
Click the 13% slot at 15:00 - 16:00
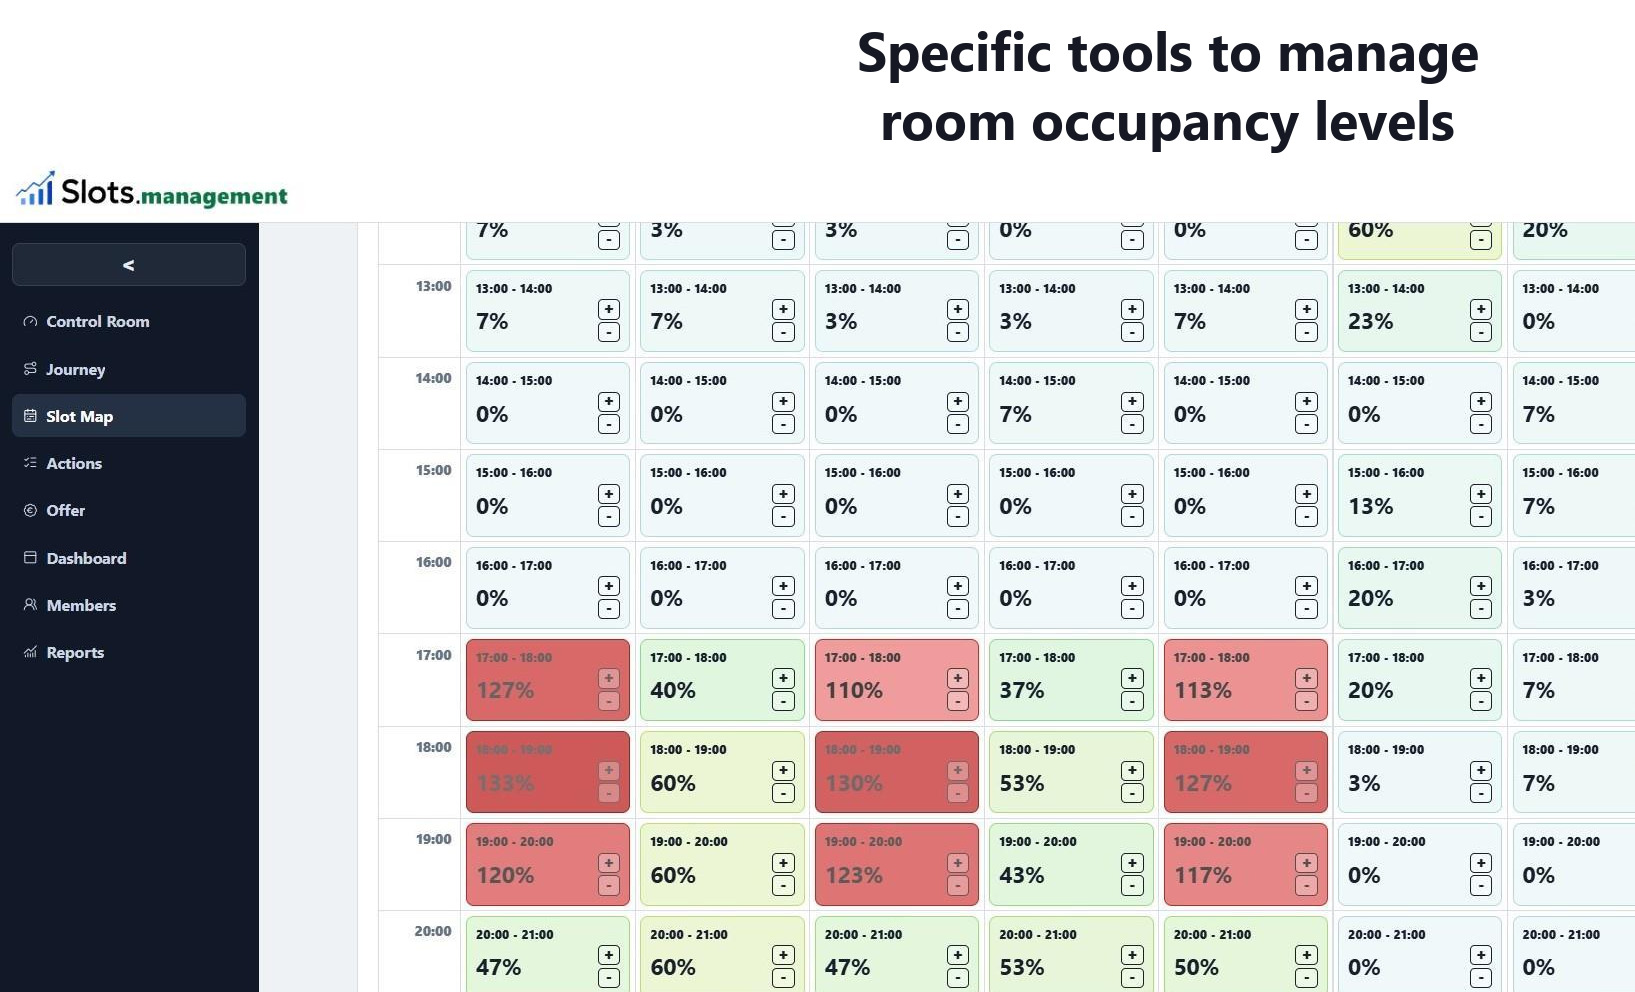[1420, 495]
